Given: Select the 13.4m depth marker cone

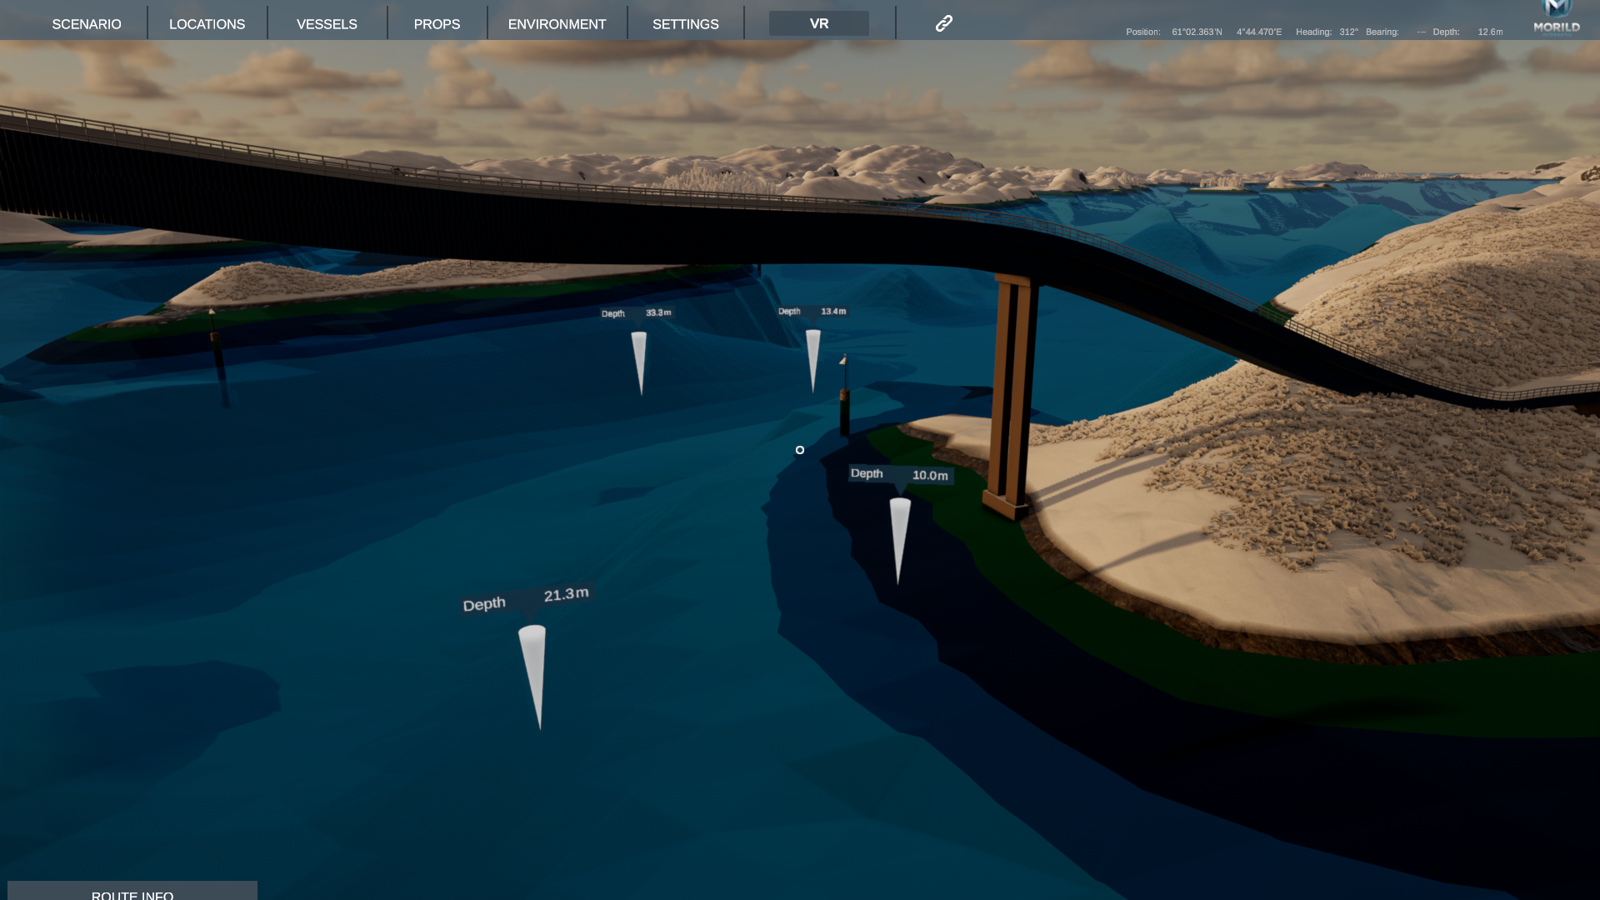Looking at the screenshot, I should point(813,360).
